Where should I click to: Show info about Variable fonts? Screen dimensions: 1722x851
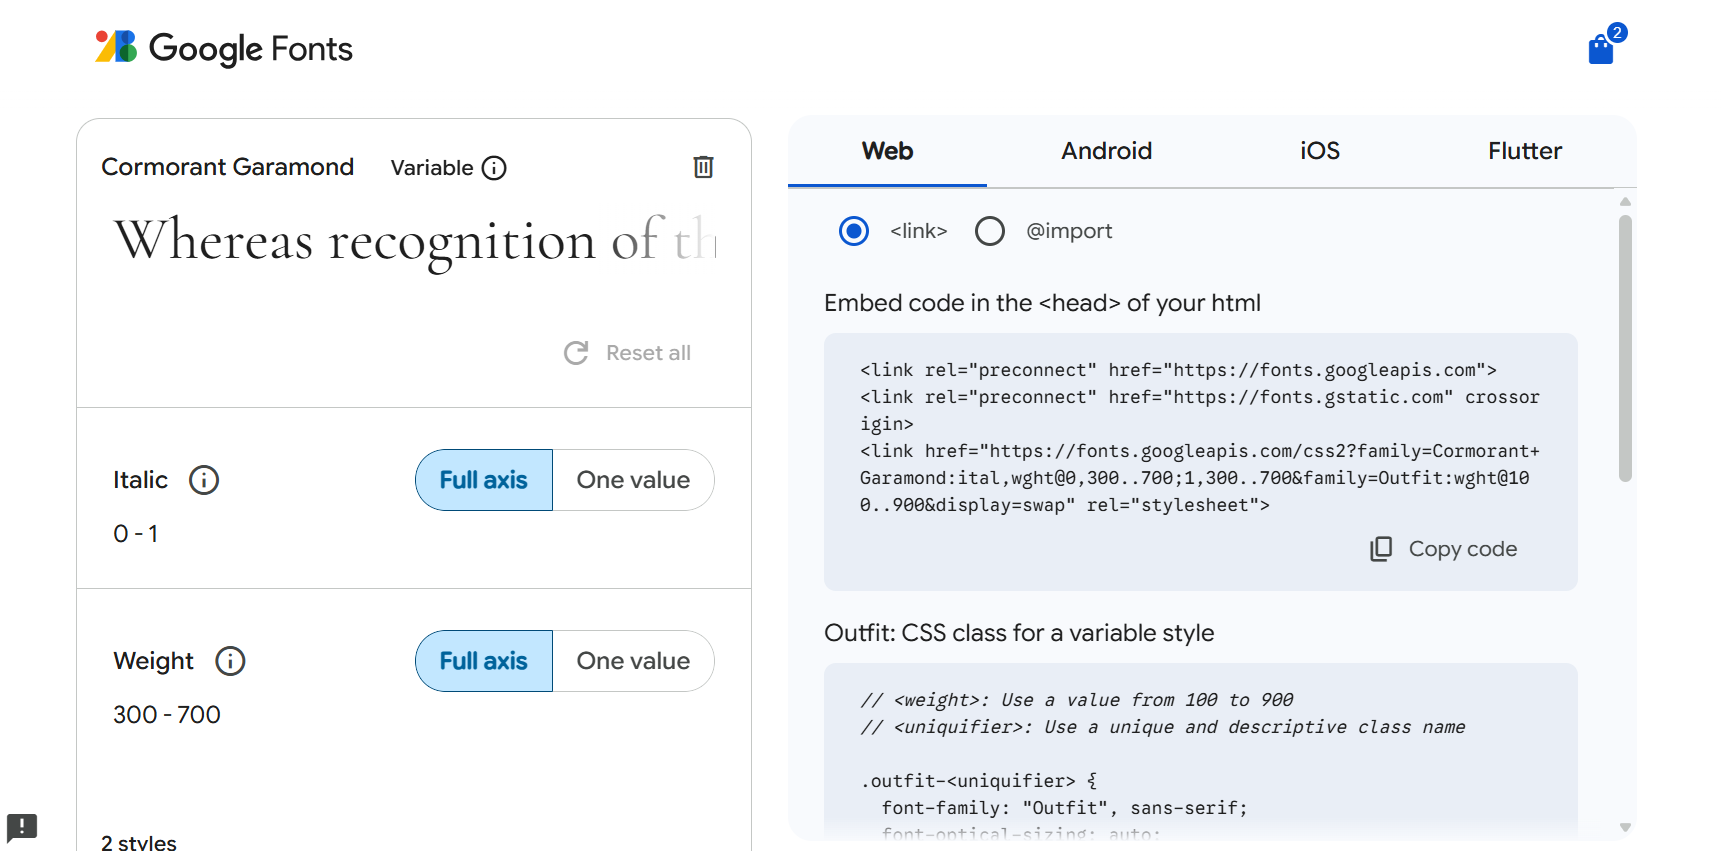pos(494,168)
